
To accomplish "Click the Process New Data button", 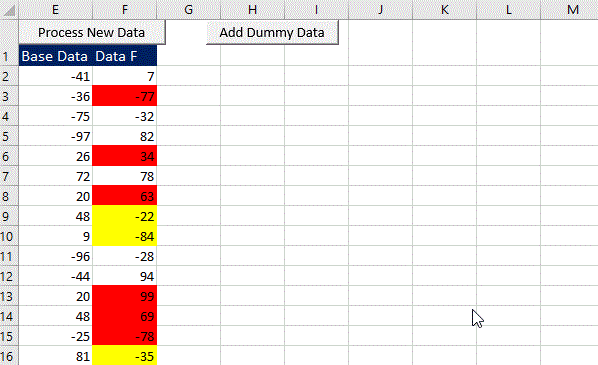I will pos(92,32).
